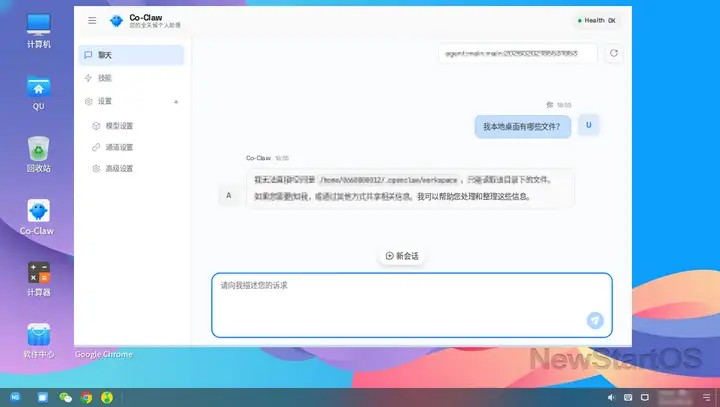
Task: Click the Health OK status badge
Action: tap(598, 20)
